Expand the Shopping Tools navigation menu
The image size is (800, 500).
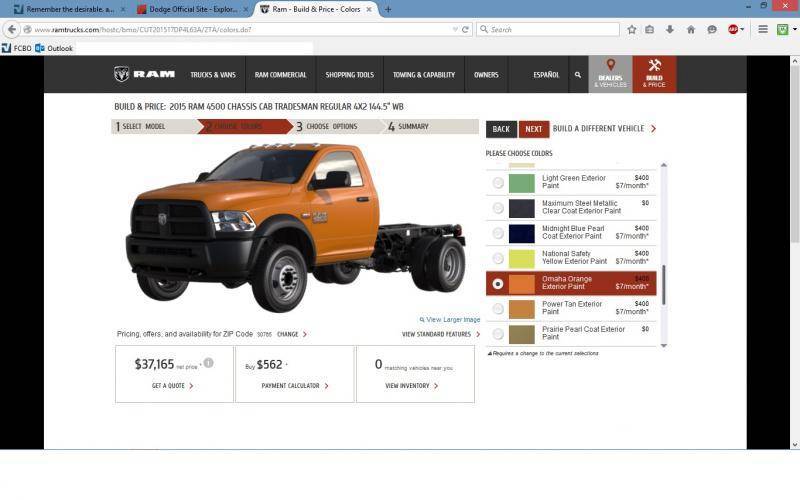(349, 75)
